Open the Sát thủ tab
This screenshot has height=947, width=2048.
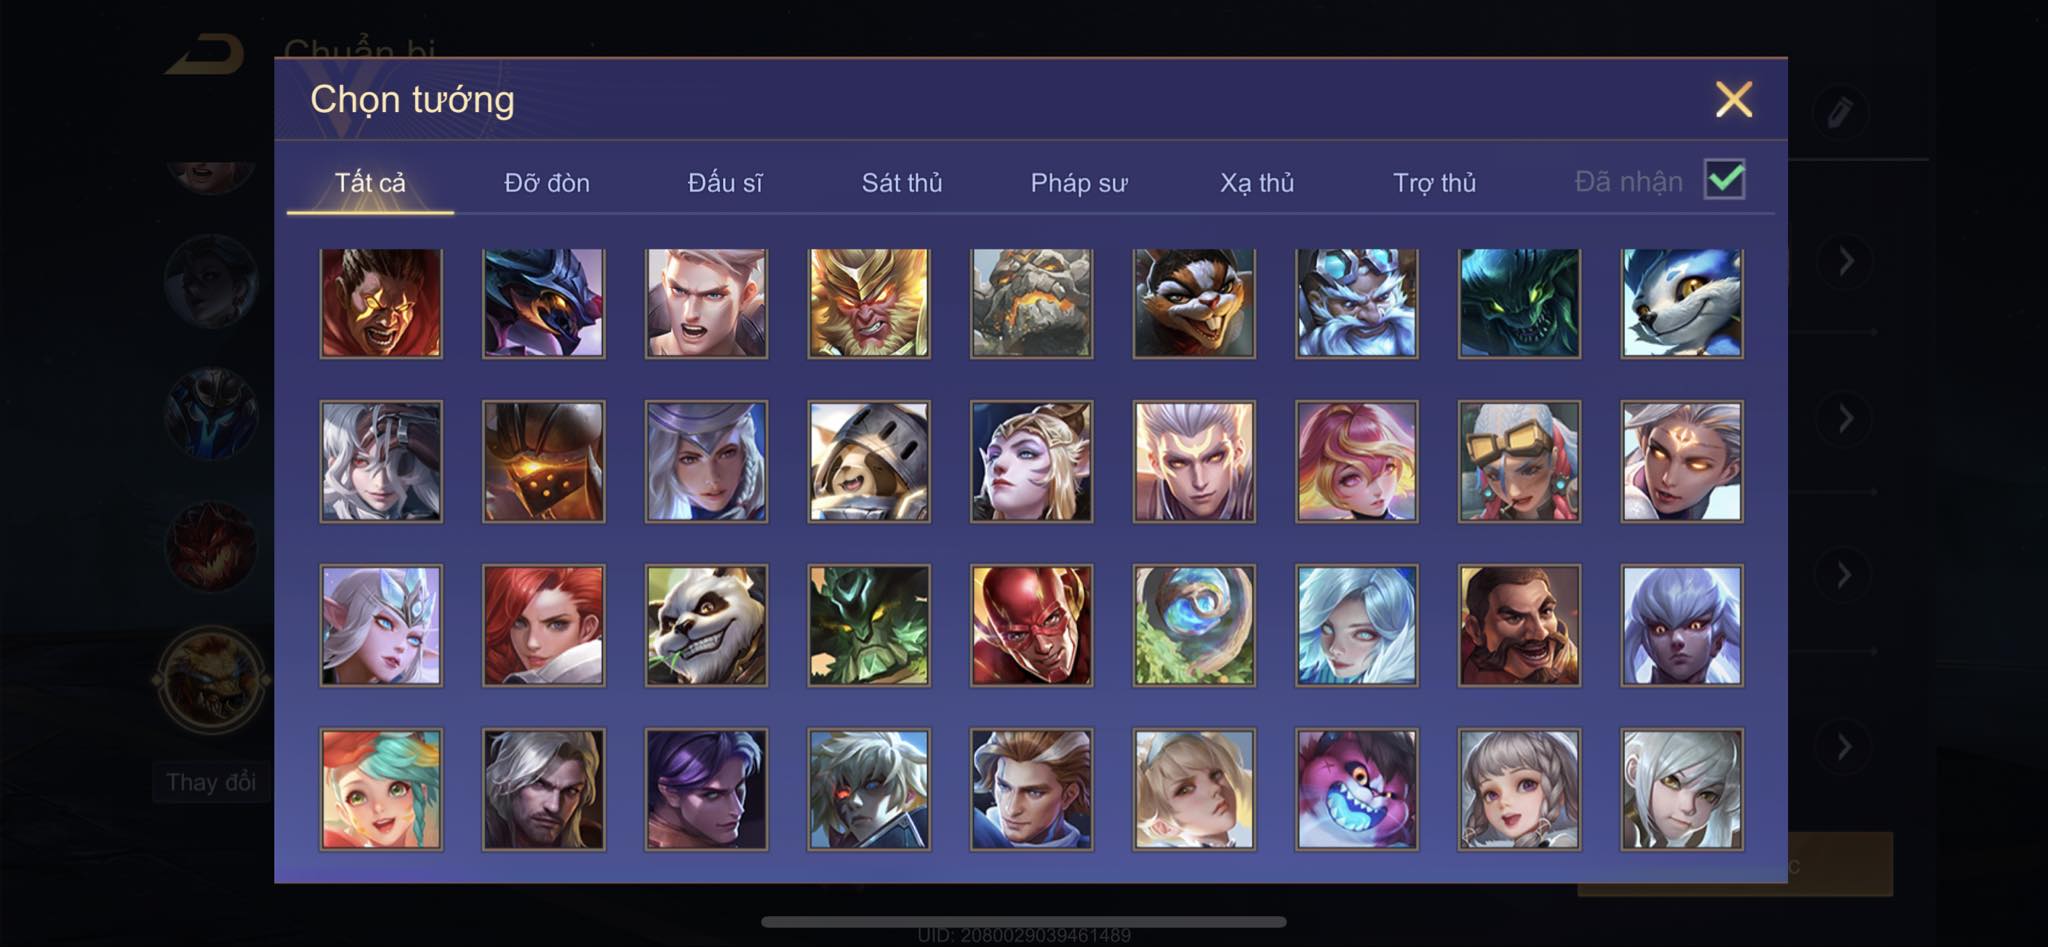point(902,183)
